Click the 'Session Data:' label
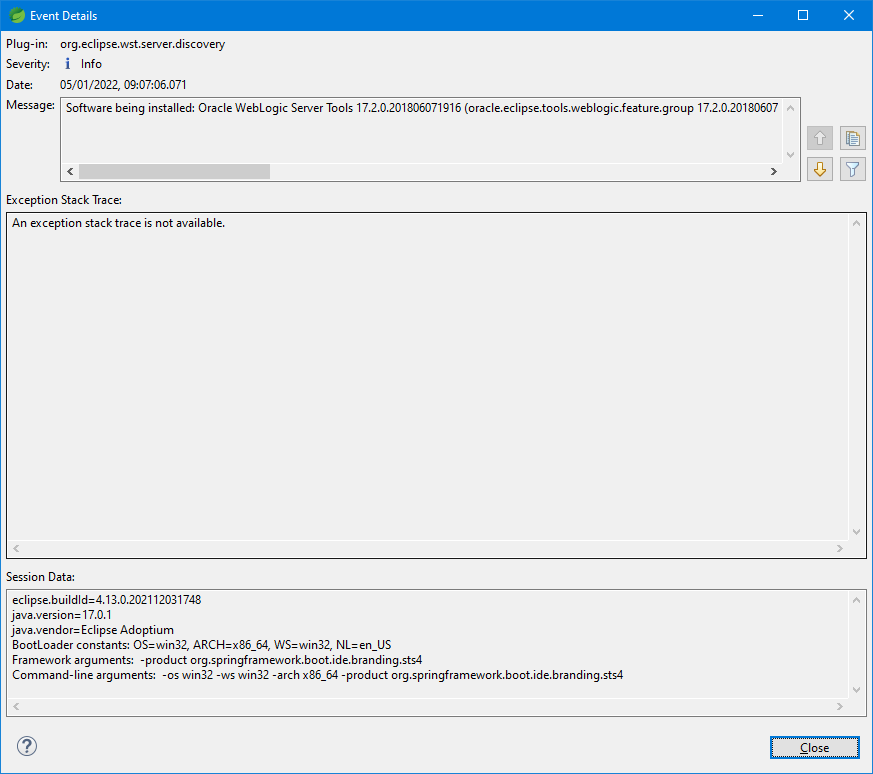This screenshot has width=873, height=774. click(40, 577)
